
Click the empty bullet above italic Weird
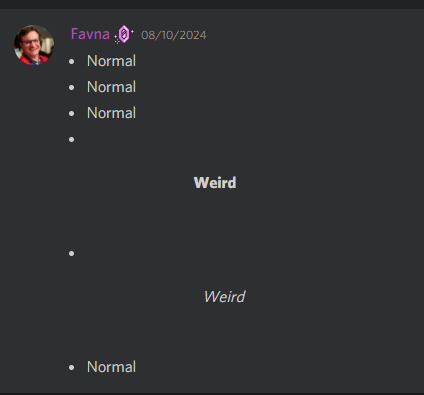coord(71,254)
